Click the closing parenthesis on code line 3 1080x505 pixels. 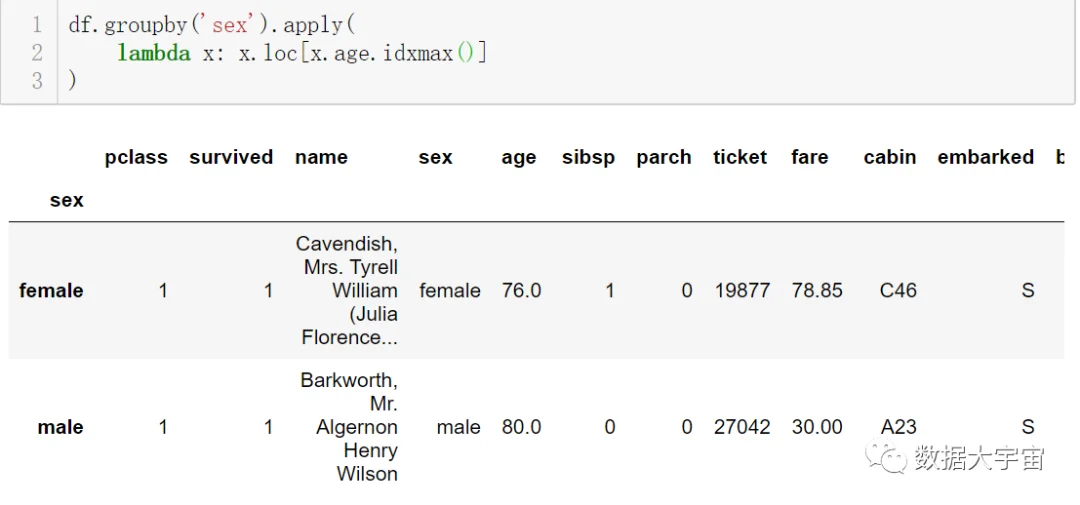[72, 81]
